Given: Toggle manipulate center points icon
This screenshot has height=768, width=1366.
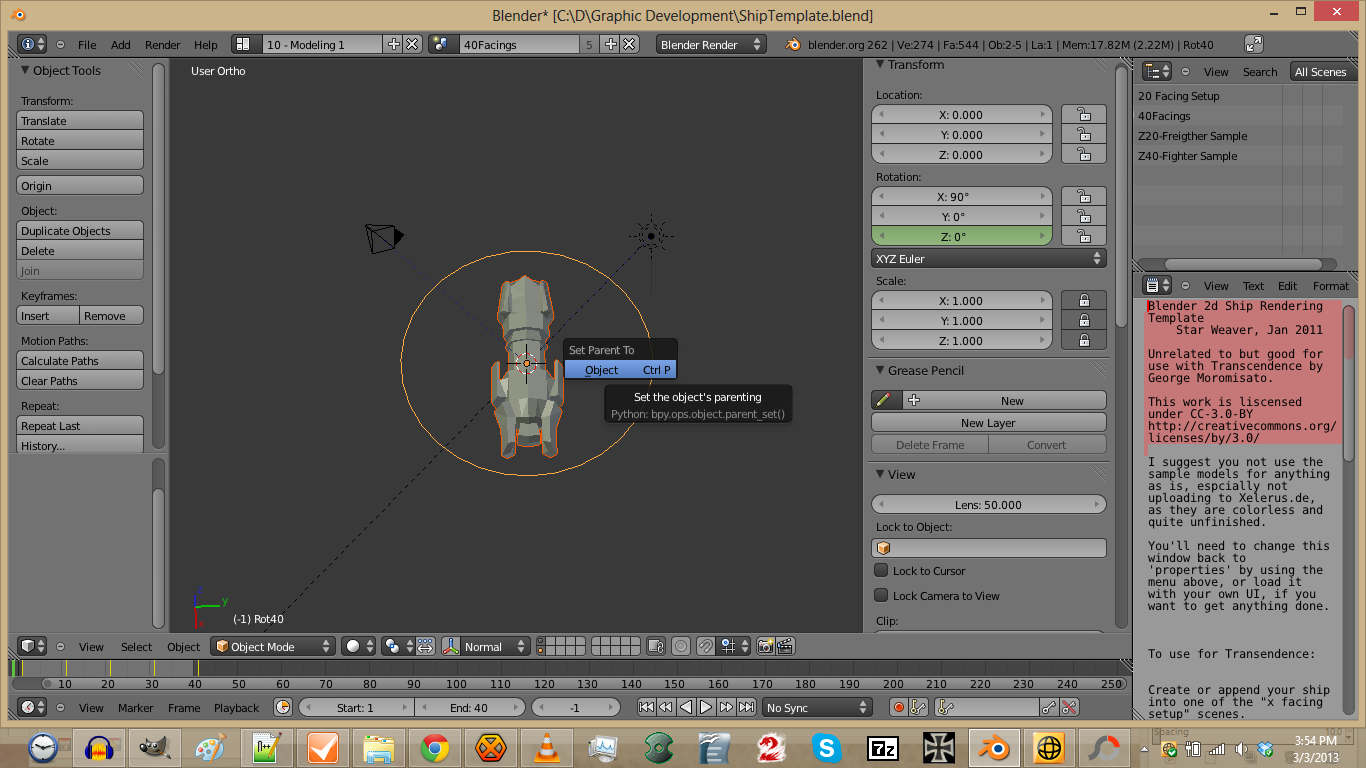Looking at the screenshot, I should click(425, 646).
